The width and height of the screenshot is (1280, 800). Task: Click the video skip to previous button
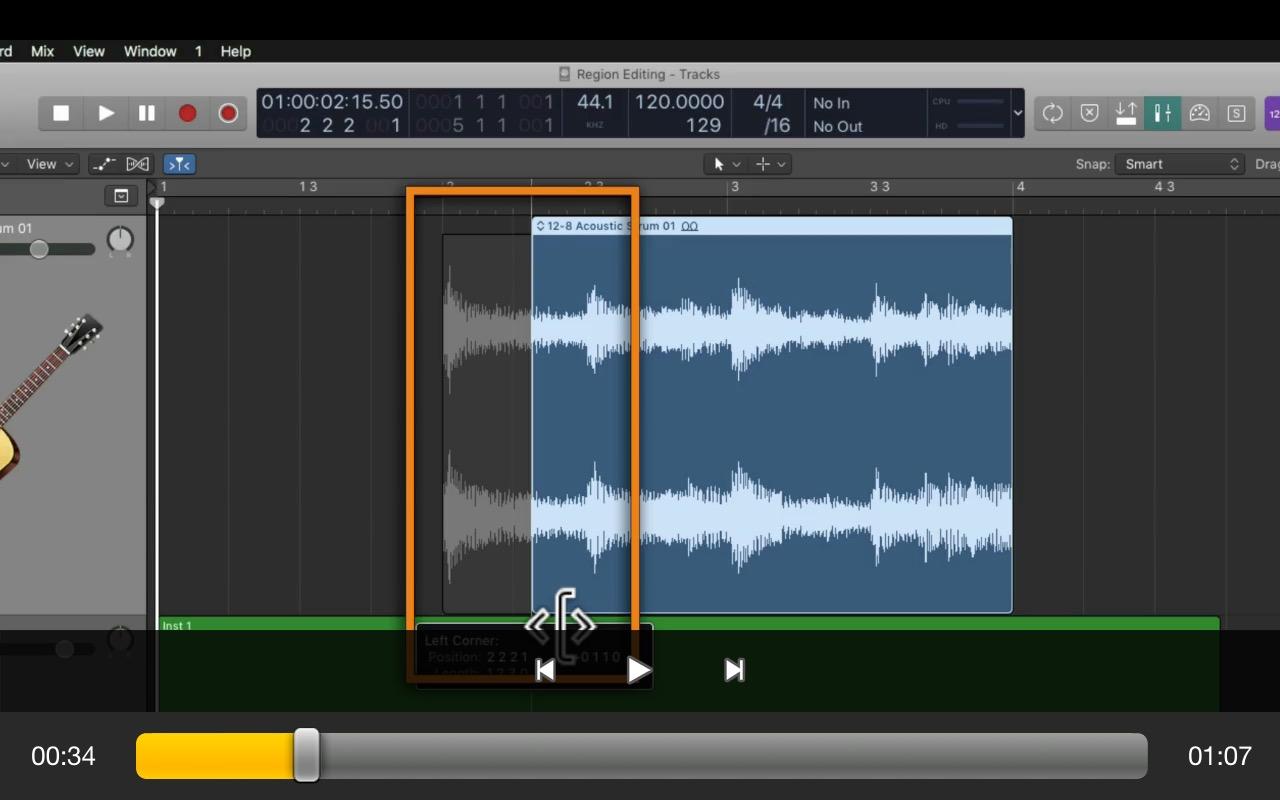coord(545,670)
